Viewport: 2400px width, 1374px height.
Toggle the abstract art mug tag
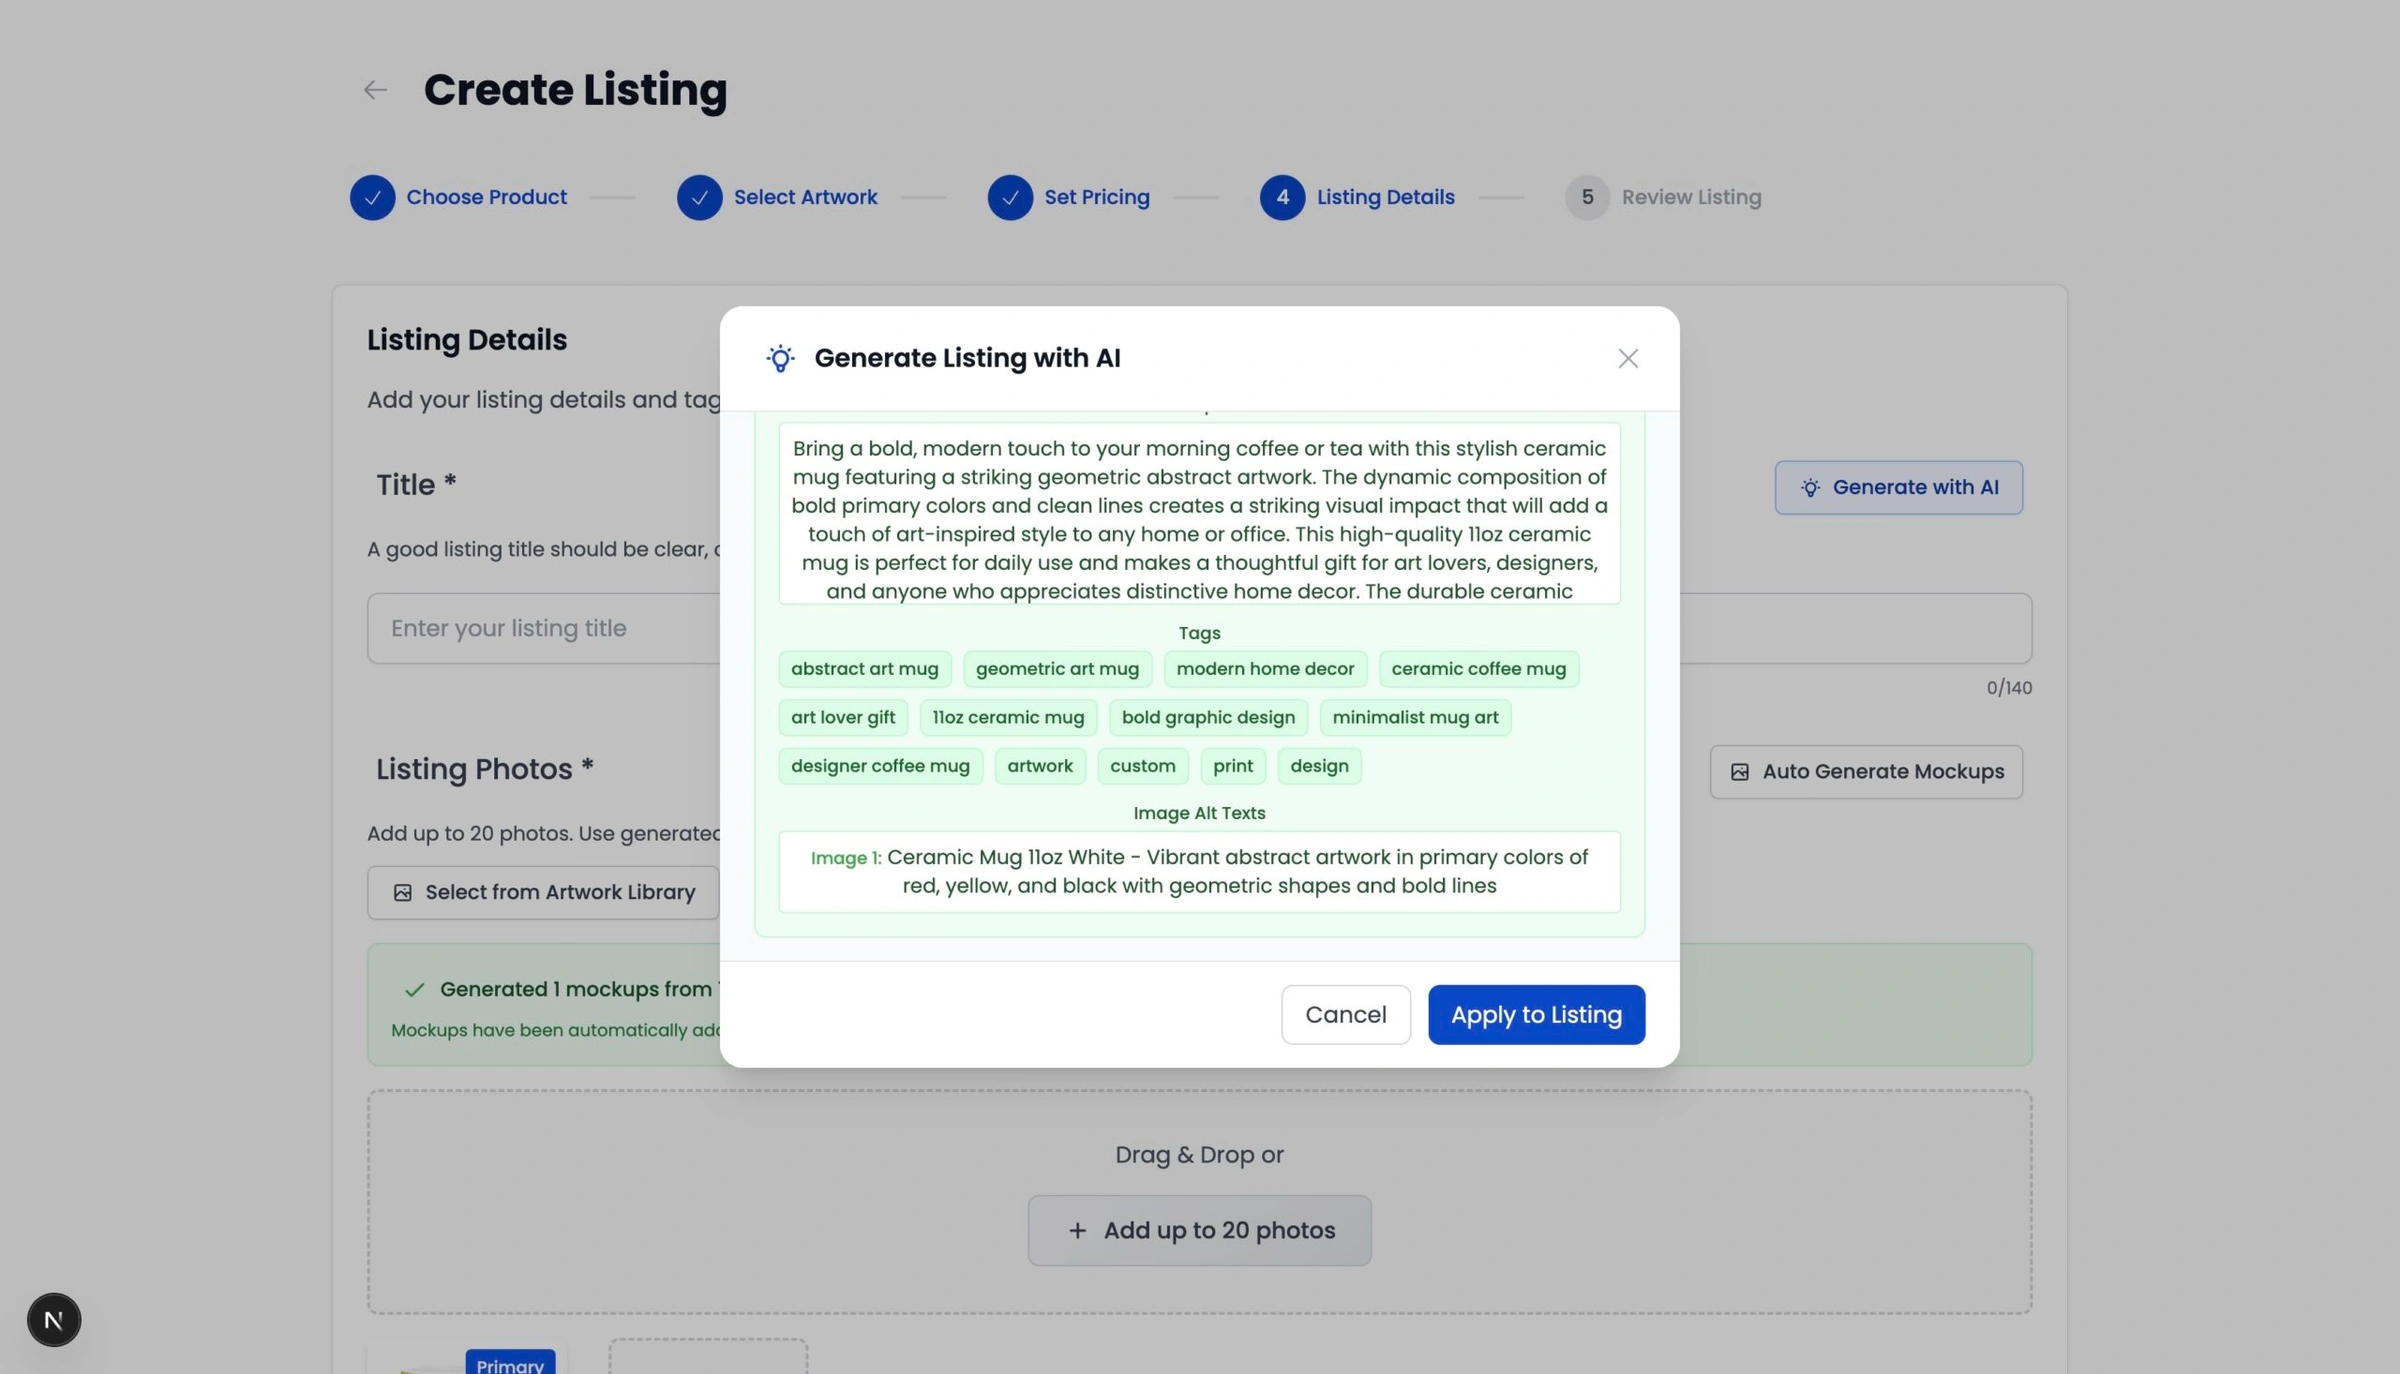click(x=864, y=668)
